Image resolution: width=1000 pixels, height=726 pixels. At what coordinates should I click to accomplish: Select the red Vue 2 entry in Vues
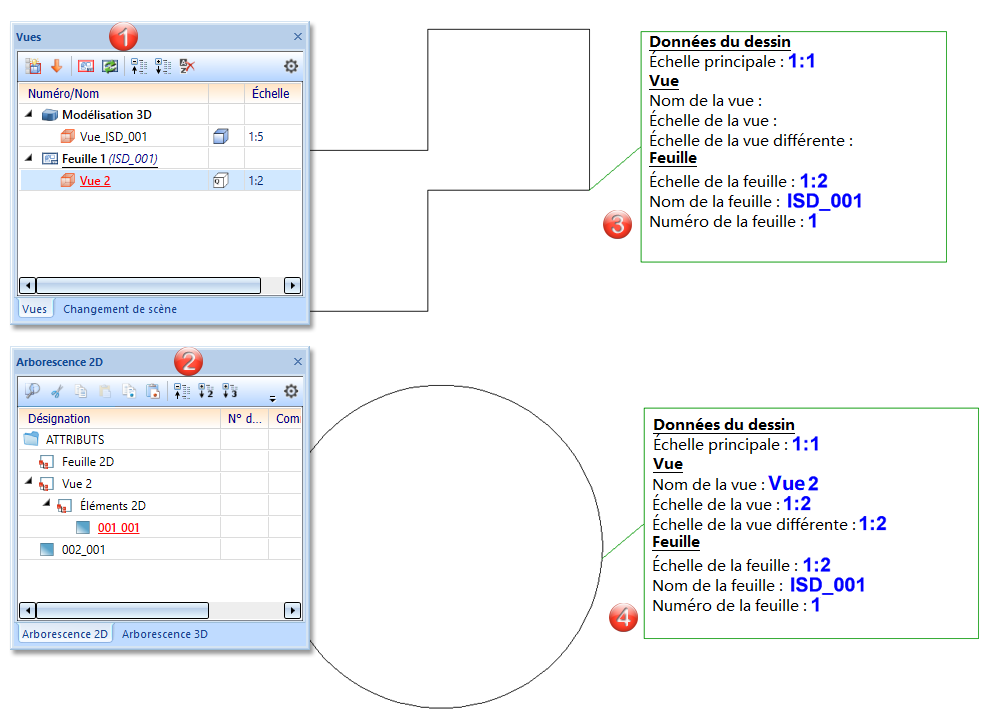(95, 181)
